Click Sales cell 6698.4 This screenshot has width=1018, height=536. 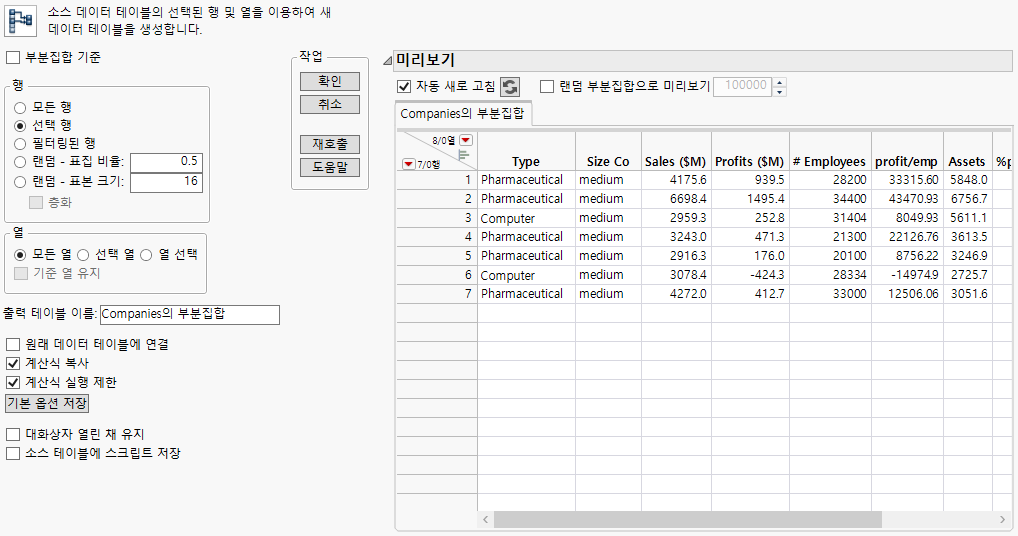(x=677, y=199)
